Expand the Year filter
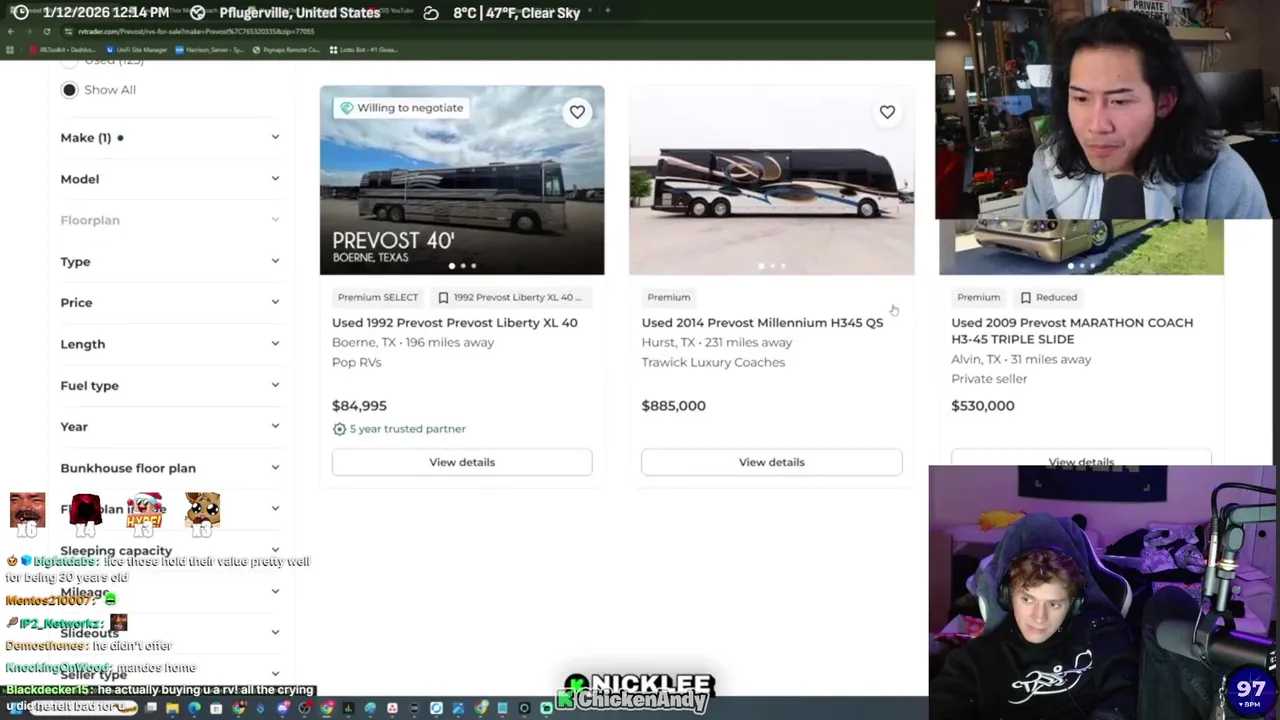Viewport: 1280px width, 720px height. 170,426
